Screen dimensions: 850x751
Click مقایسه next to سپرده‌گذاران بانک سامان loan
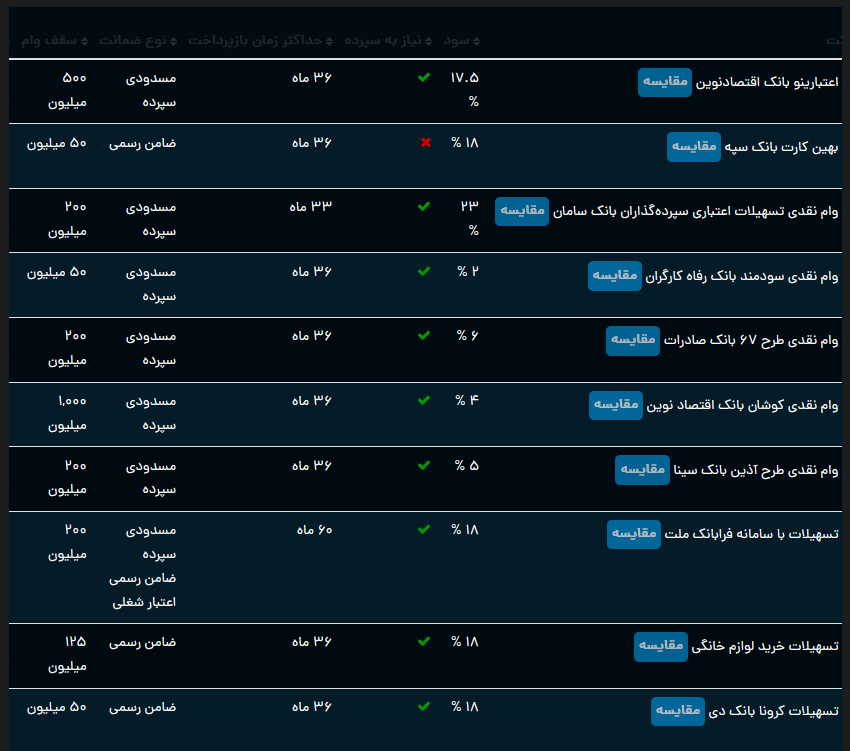(x=521, y=211)
